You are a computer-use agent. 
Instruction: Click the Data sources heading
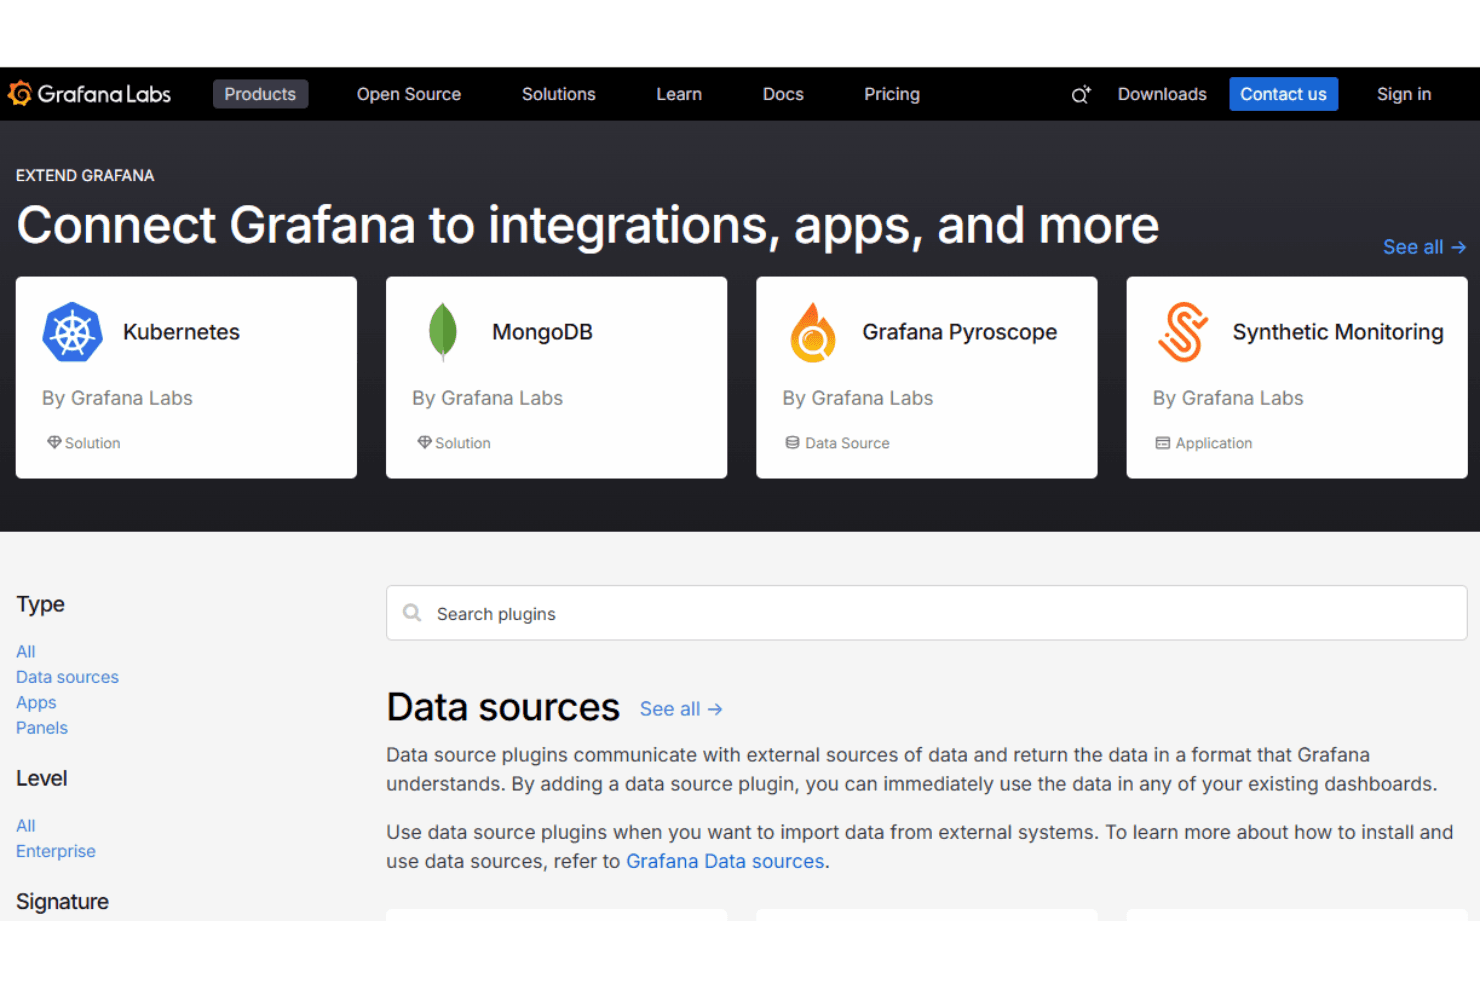(x=503, y=707)
